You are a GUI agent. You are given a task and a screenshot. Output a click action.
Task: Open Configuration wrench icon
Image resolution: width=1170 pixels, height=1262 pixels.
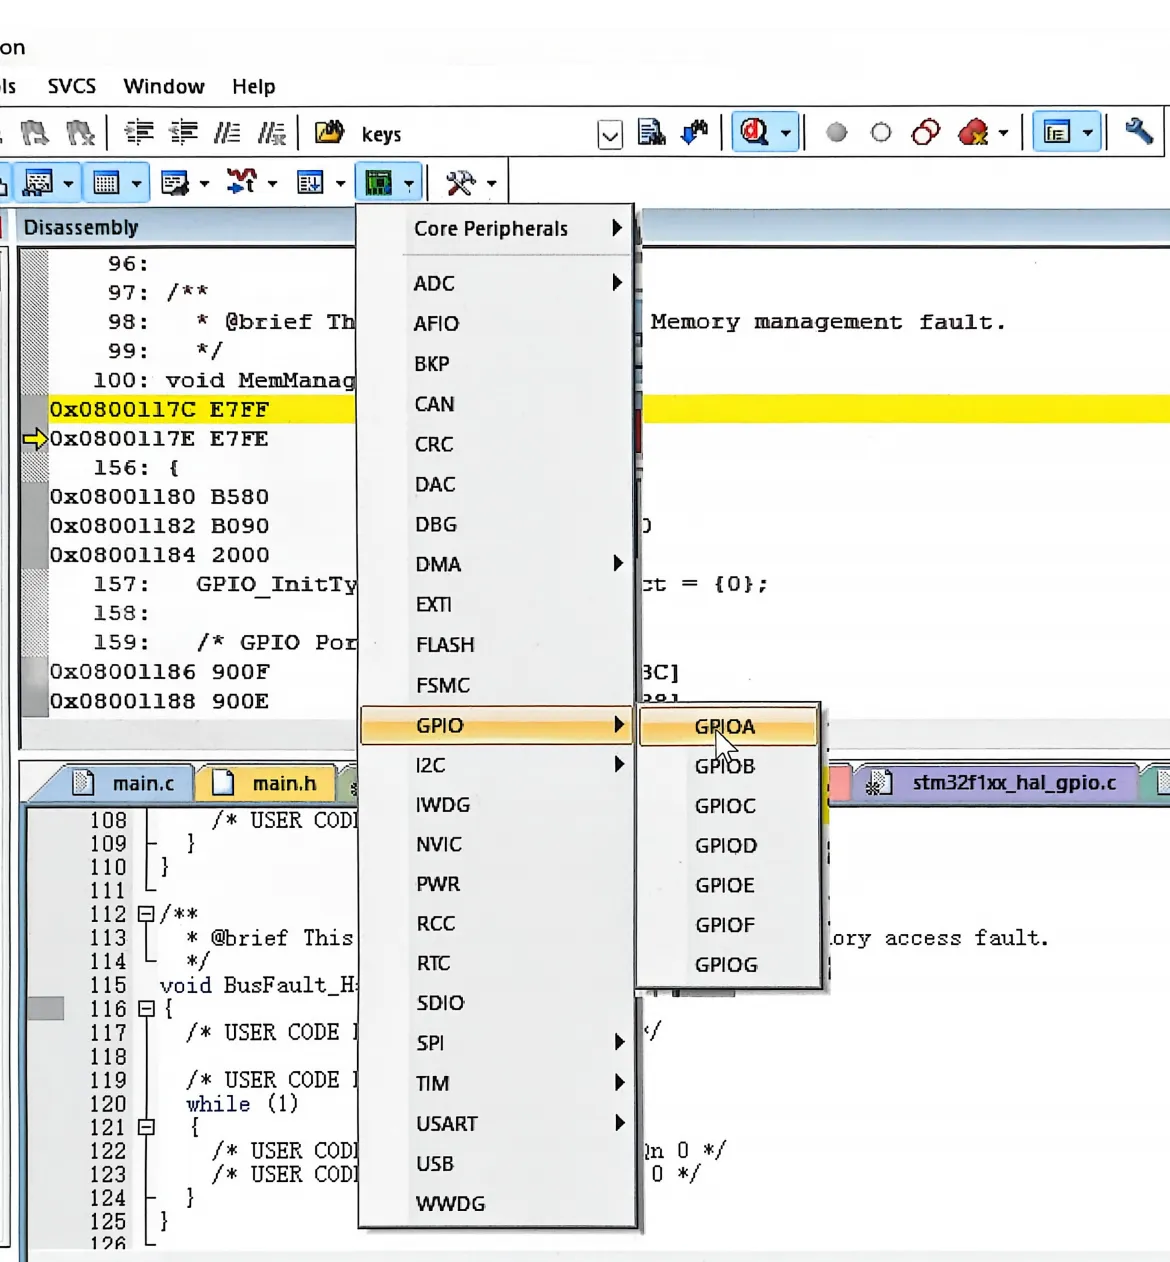click(1139, 132)
